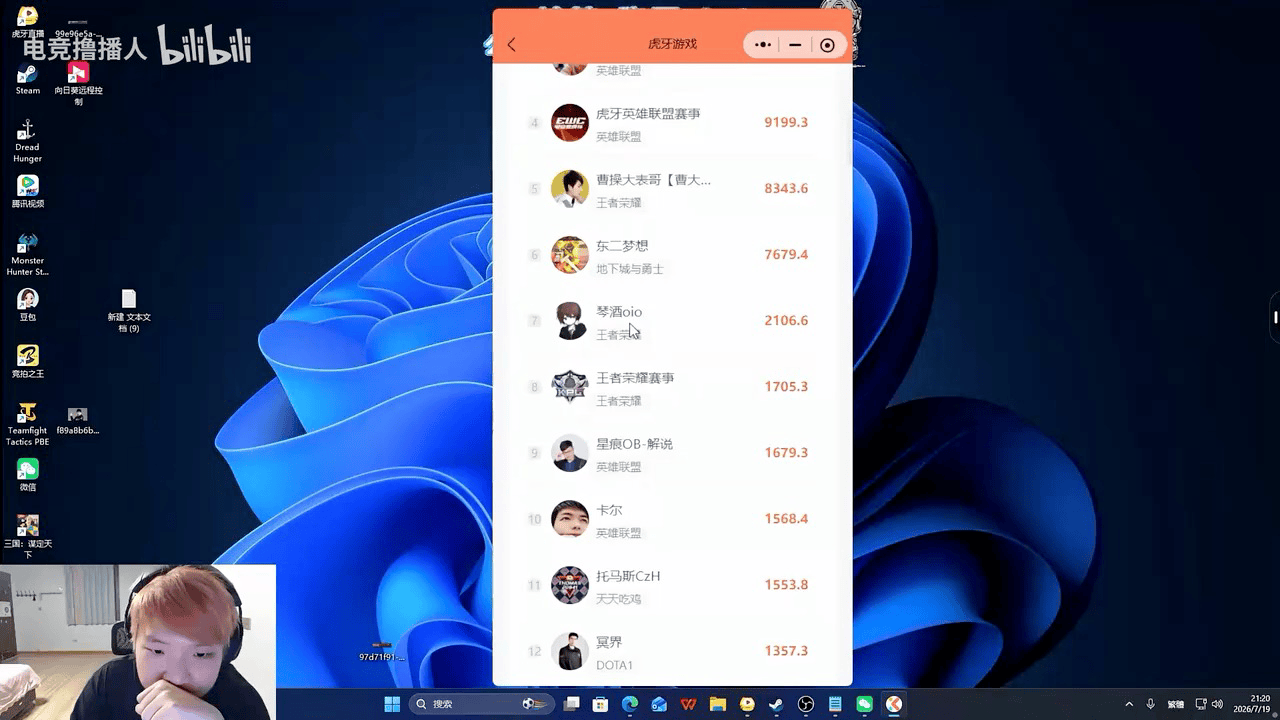This screenshot has width=1280, height=720.
Task: Click the name 虎牙英雄联盟赛事
Action: coord(648,114)
